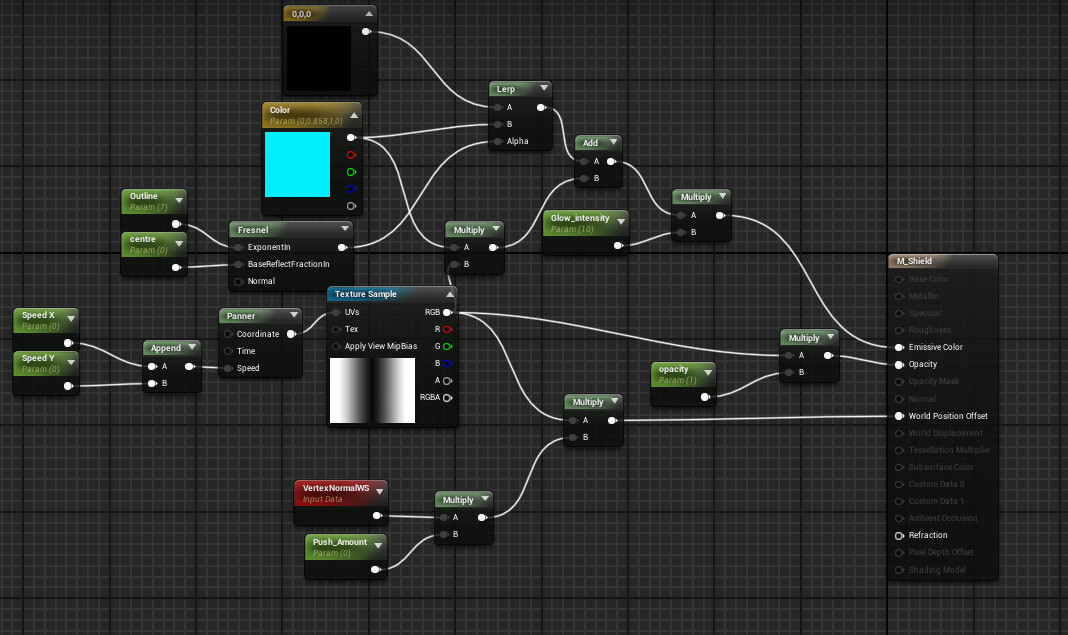The image size is (1068, 635).
Task: Collapse the Color parameter node arrow
Action: point(354,115)
